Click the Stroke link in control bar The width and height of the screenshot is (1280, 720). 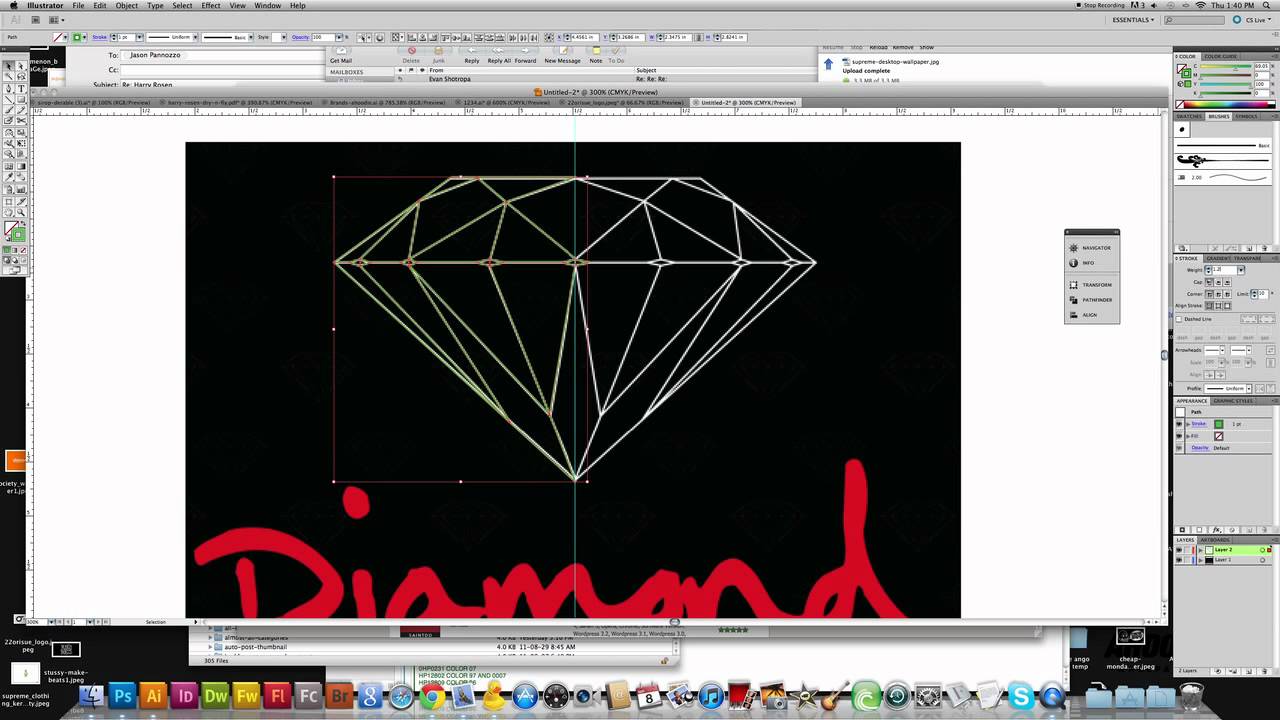tap(100, 37)
